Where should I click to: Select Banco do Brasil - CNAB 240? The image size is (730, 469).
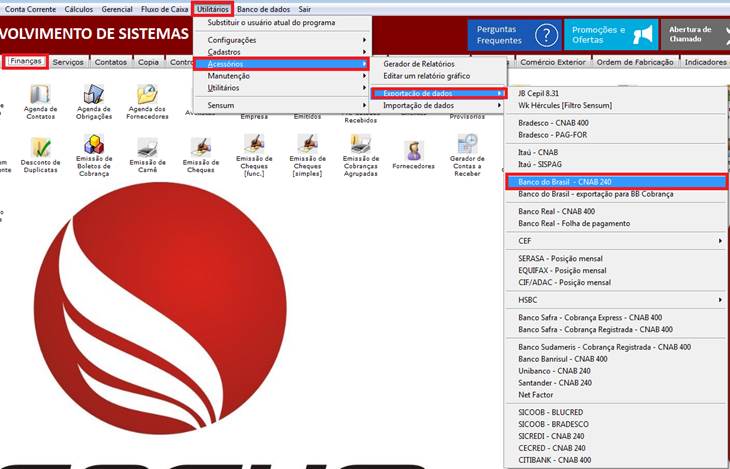pyautogui.click(x=617, y=182)
